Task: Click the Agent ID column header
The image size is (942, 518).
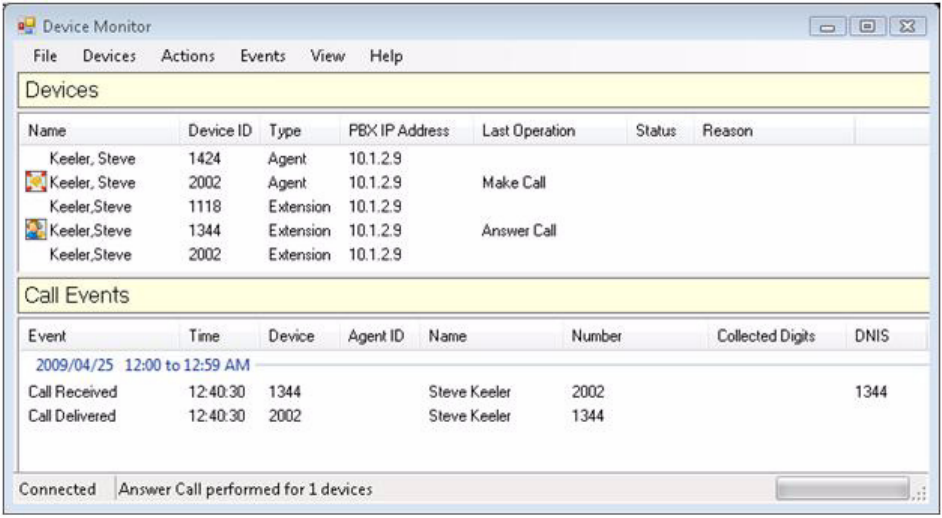Action: click(x=381, y=336)
